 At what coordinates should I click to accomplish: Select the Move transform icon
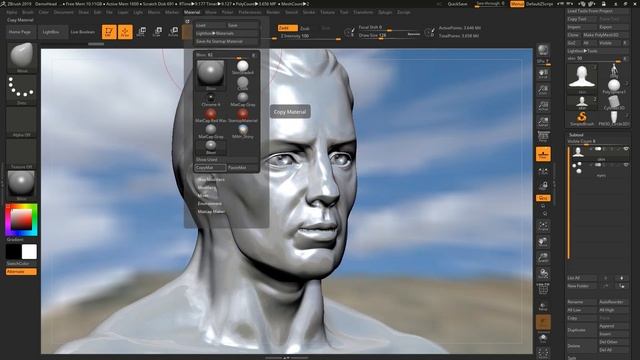click(141, 31)
